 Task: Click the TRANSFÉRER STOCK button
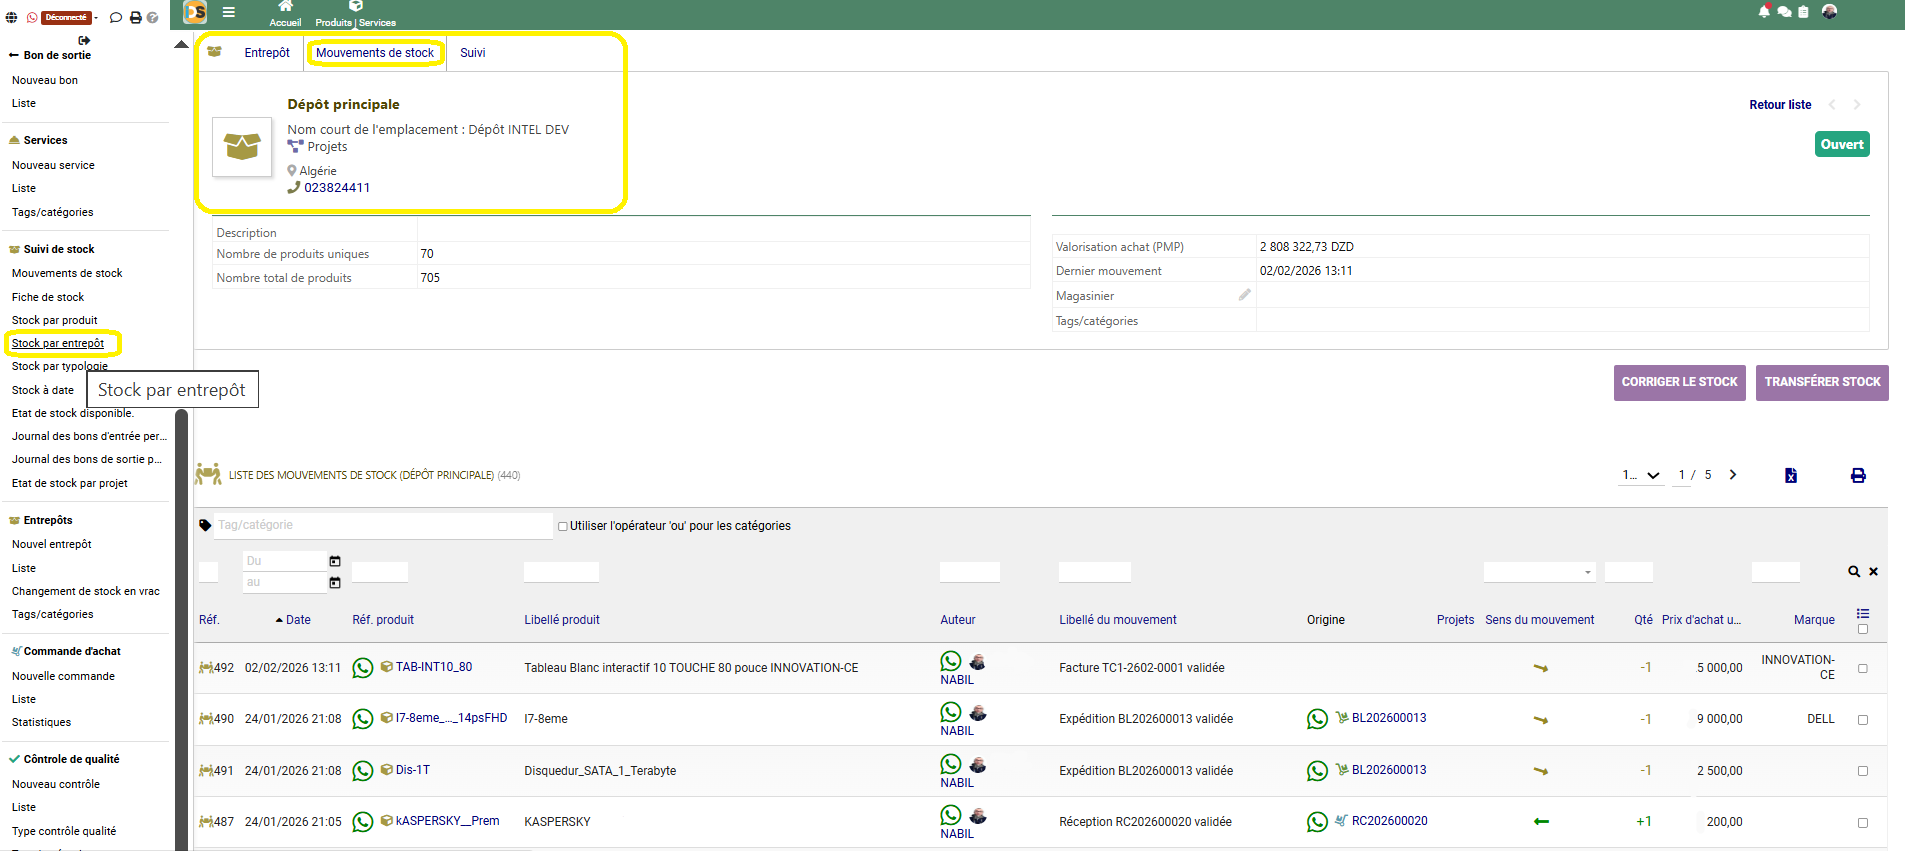tap(1821, 382)
